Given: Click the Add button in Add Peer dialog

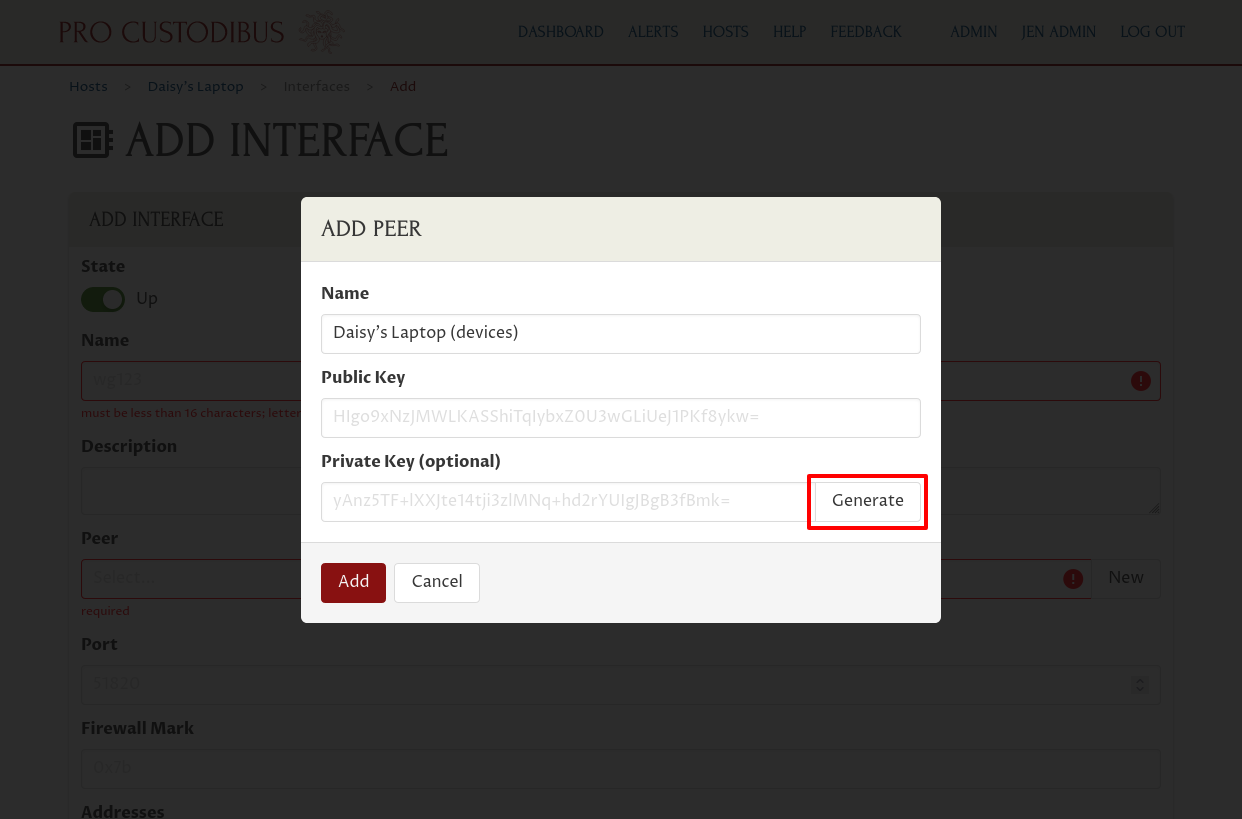Looking at the screenshot, I should (x=353, y=582).
